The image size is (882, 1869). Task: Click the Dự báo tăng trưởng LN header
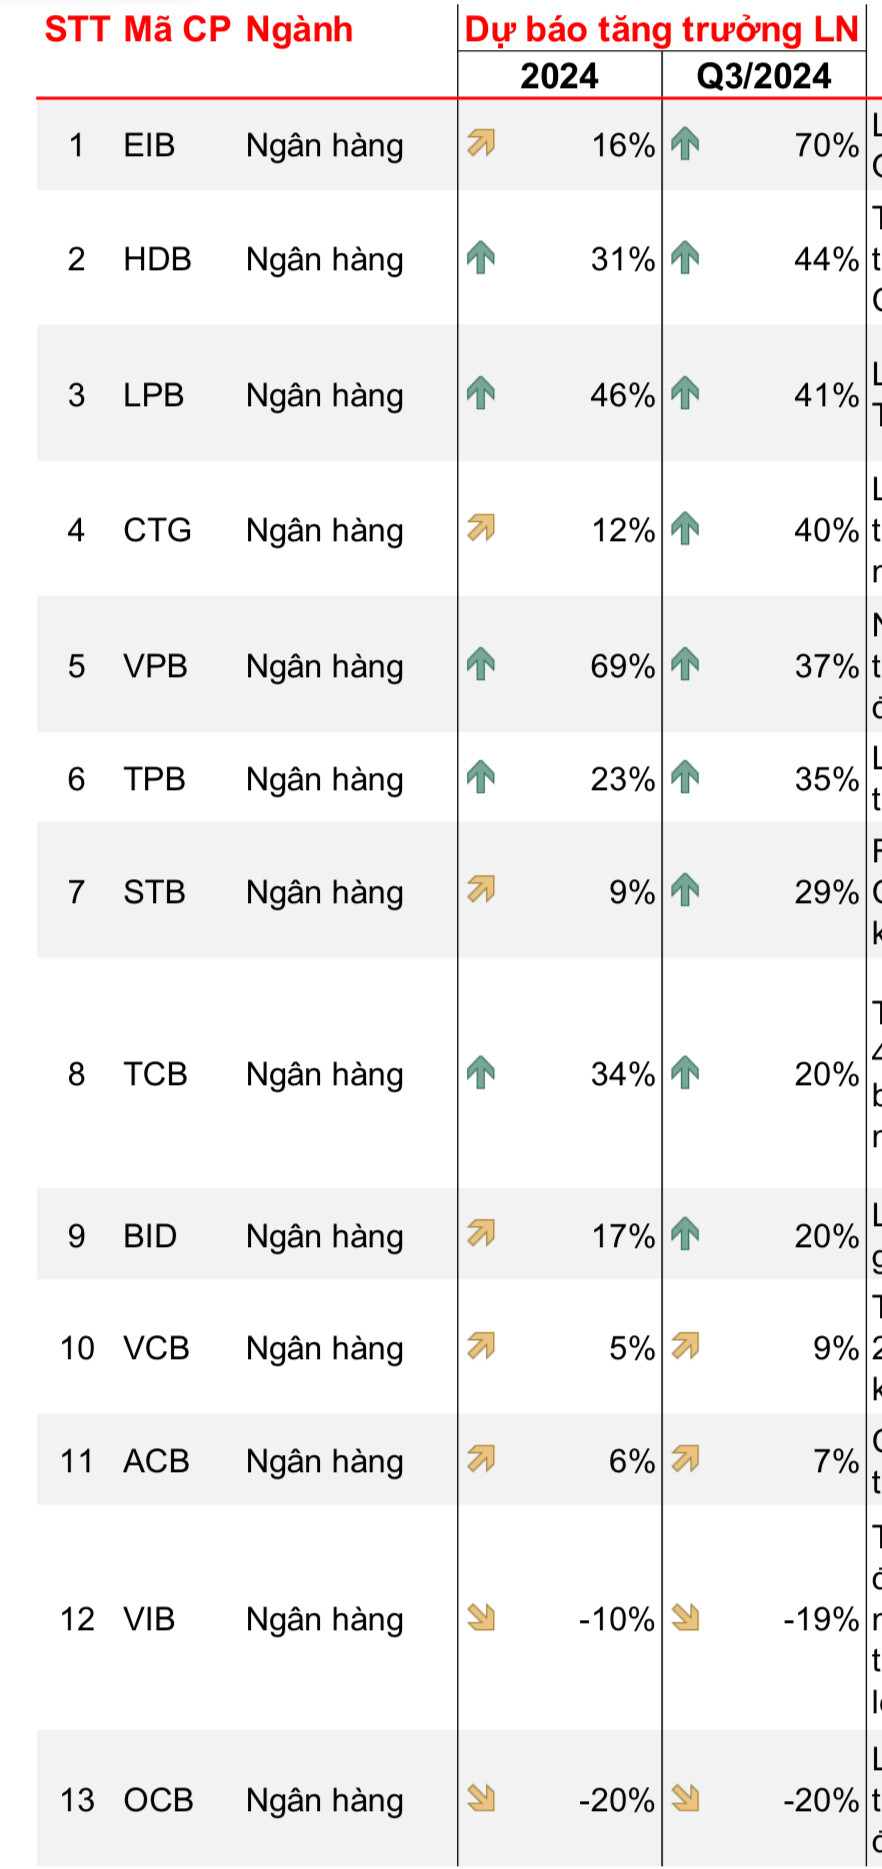(661, 30)
